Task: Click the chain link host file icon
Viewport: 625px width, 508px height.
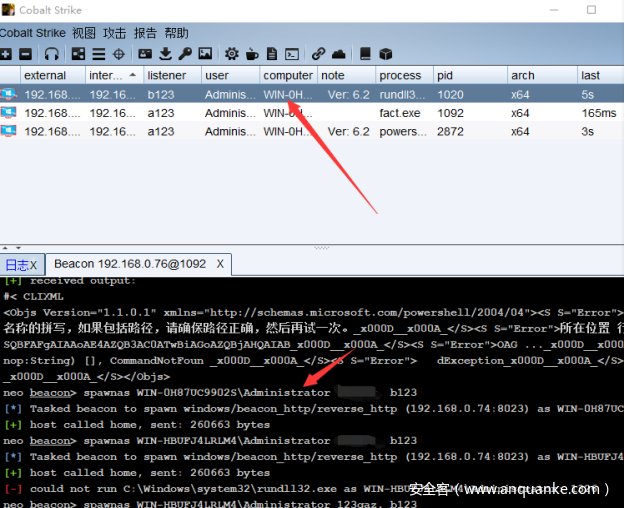Action: click(318, 54)
